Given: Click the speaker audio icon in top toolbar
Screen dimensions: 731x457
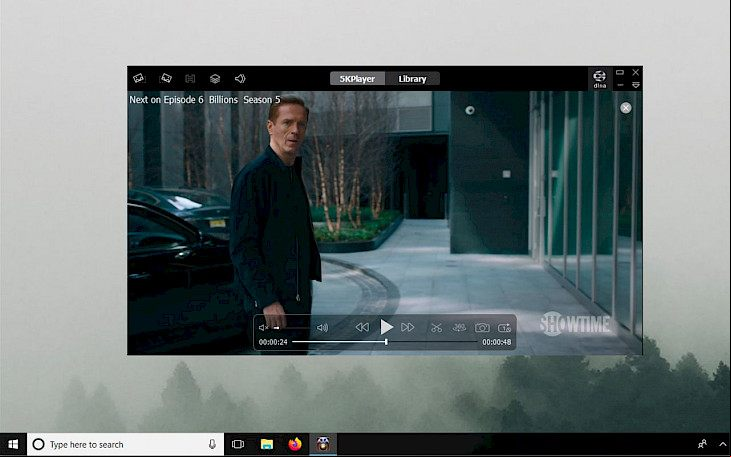Looking at the screenshot, I should (x=240, y=78).
